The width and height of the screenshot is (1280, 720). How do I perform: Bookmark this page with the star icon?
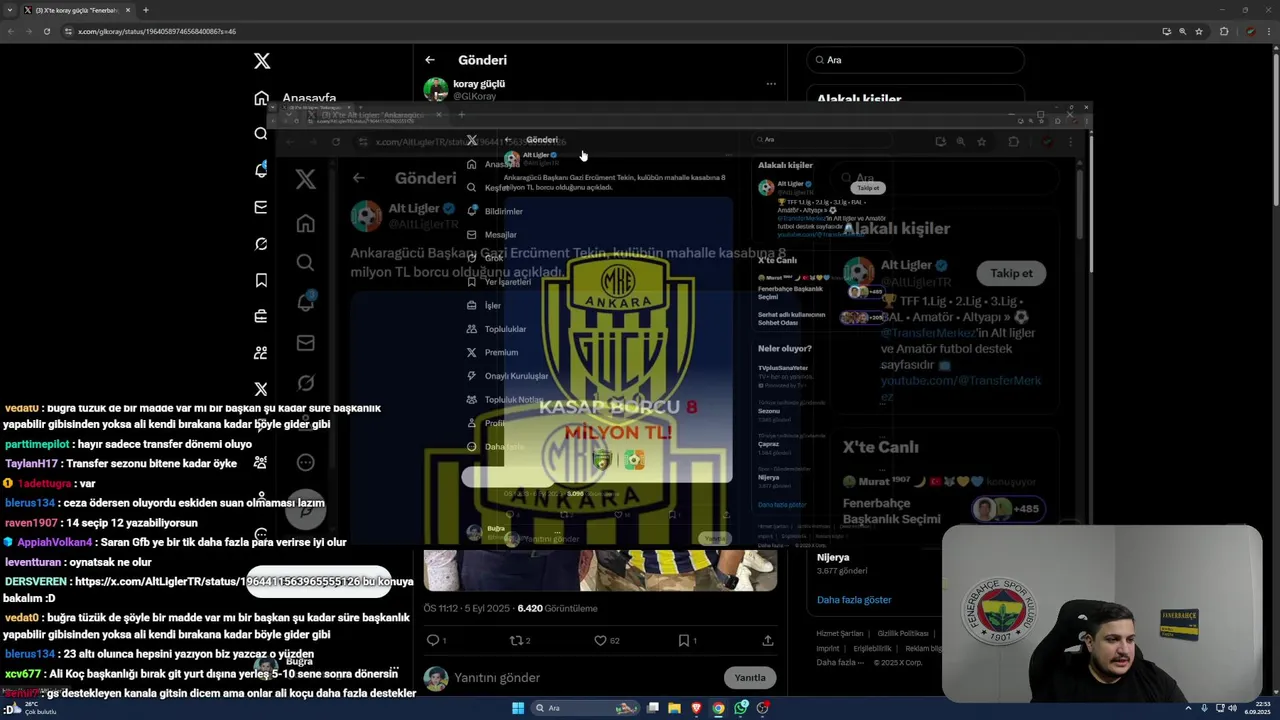1199,31
